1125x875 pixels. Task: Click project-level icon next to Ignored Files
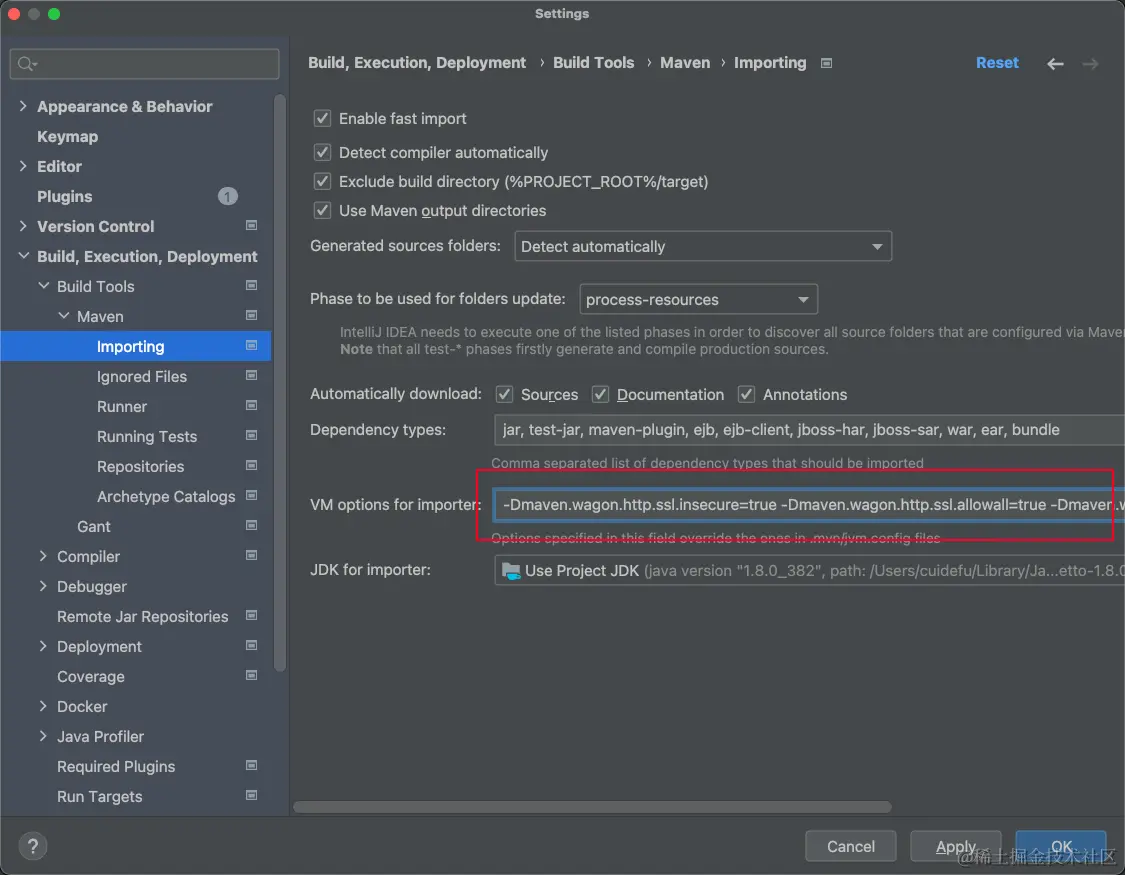[251, 376]
